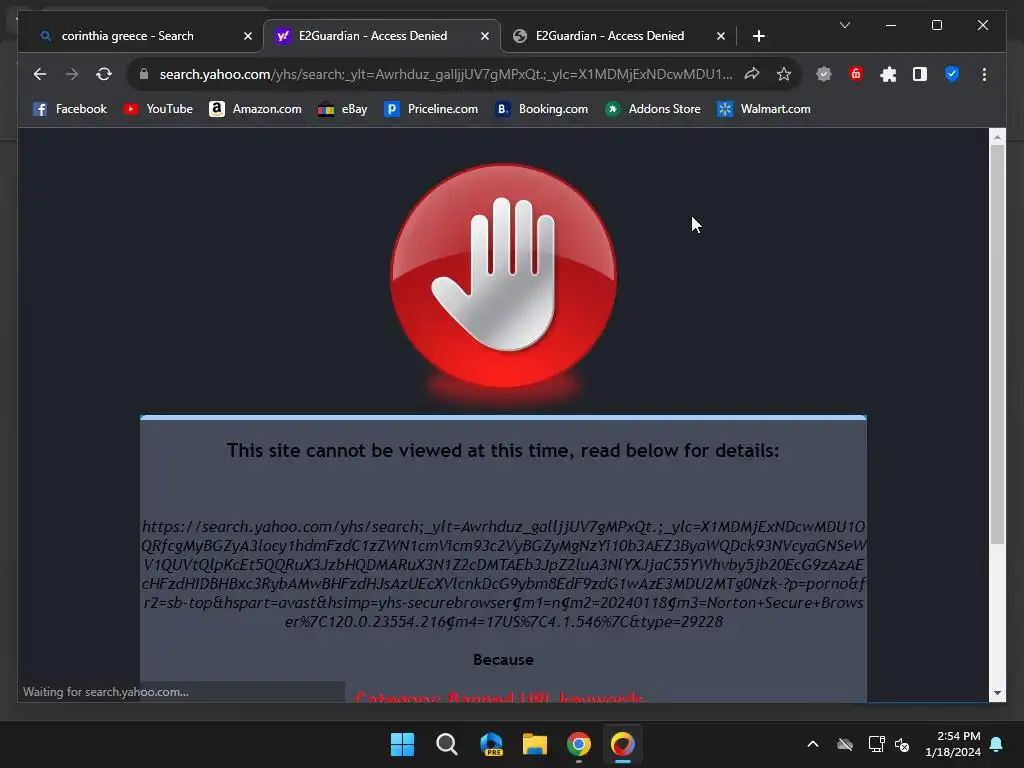Launch the PRE browser taskbar icon
The height and width of the screenshot is (768, 1024).
(490, 744)
